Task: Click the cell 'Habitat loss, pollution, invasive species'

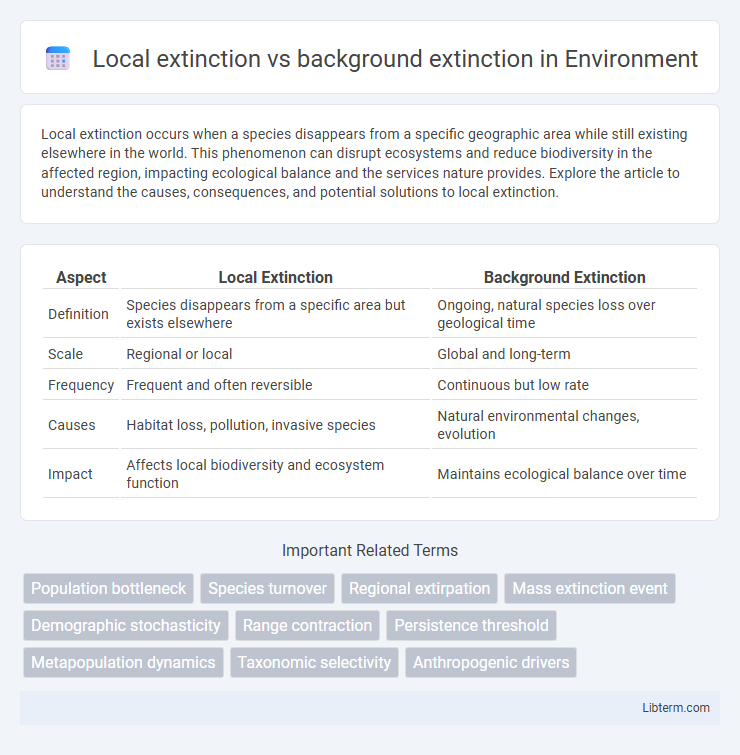Action: (x=275, y=425)
